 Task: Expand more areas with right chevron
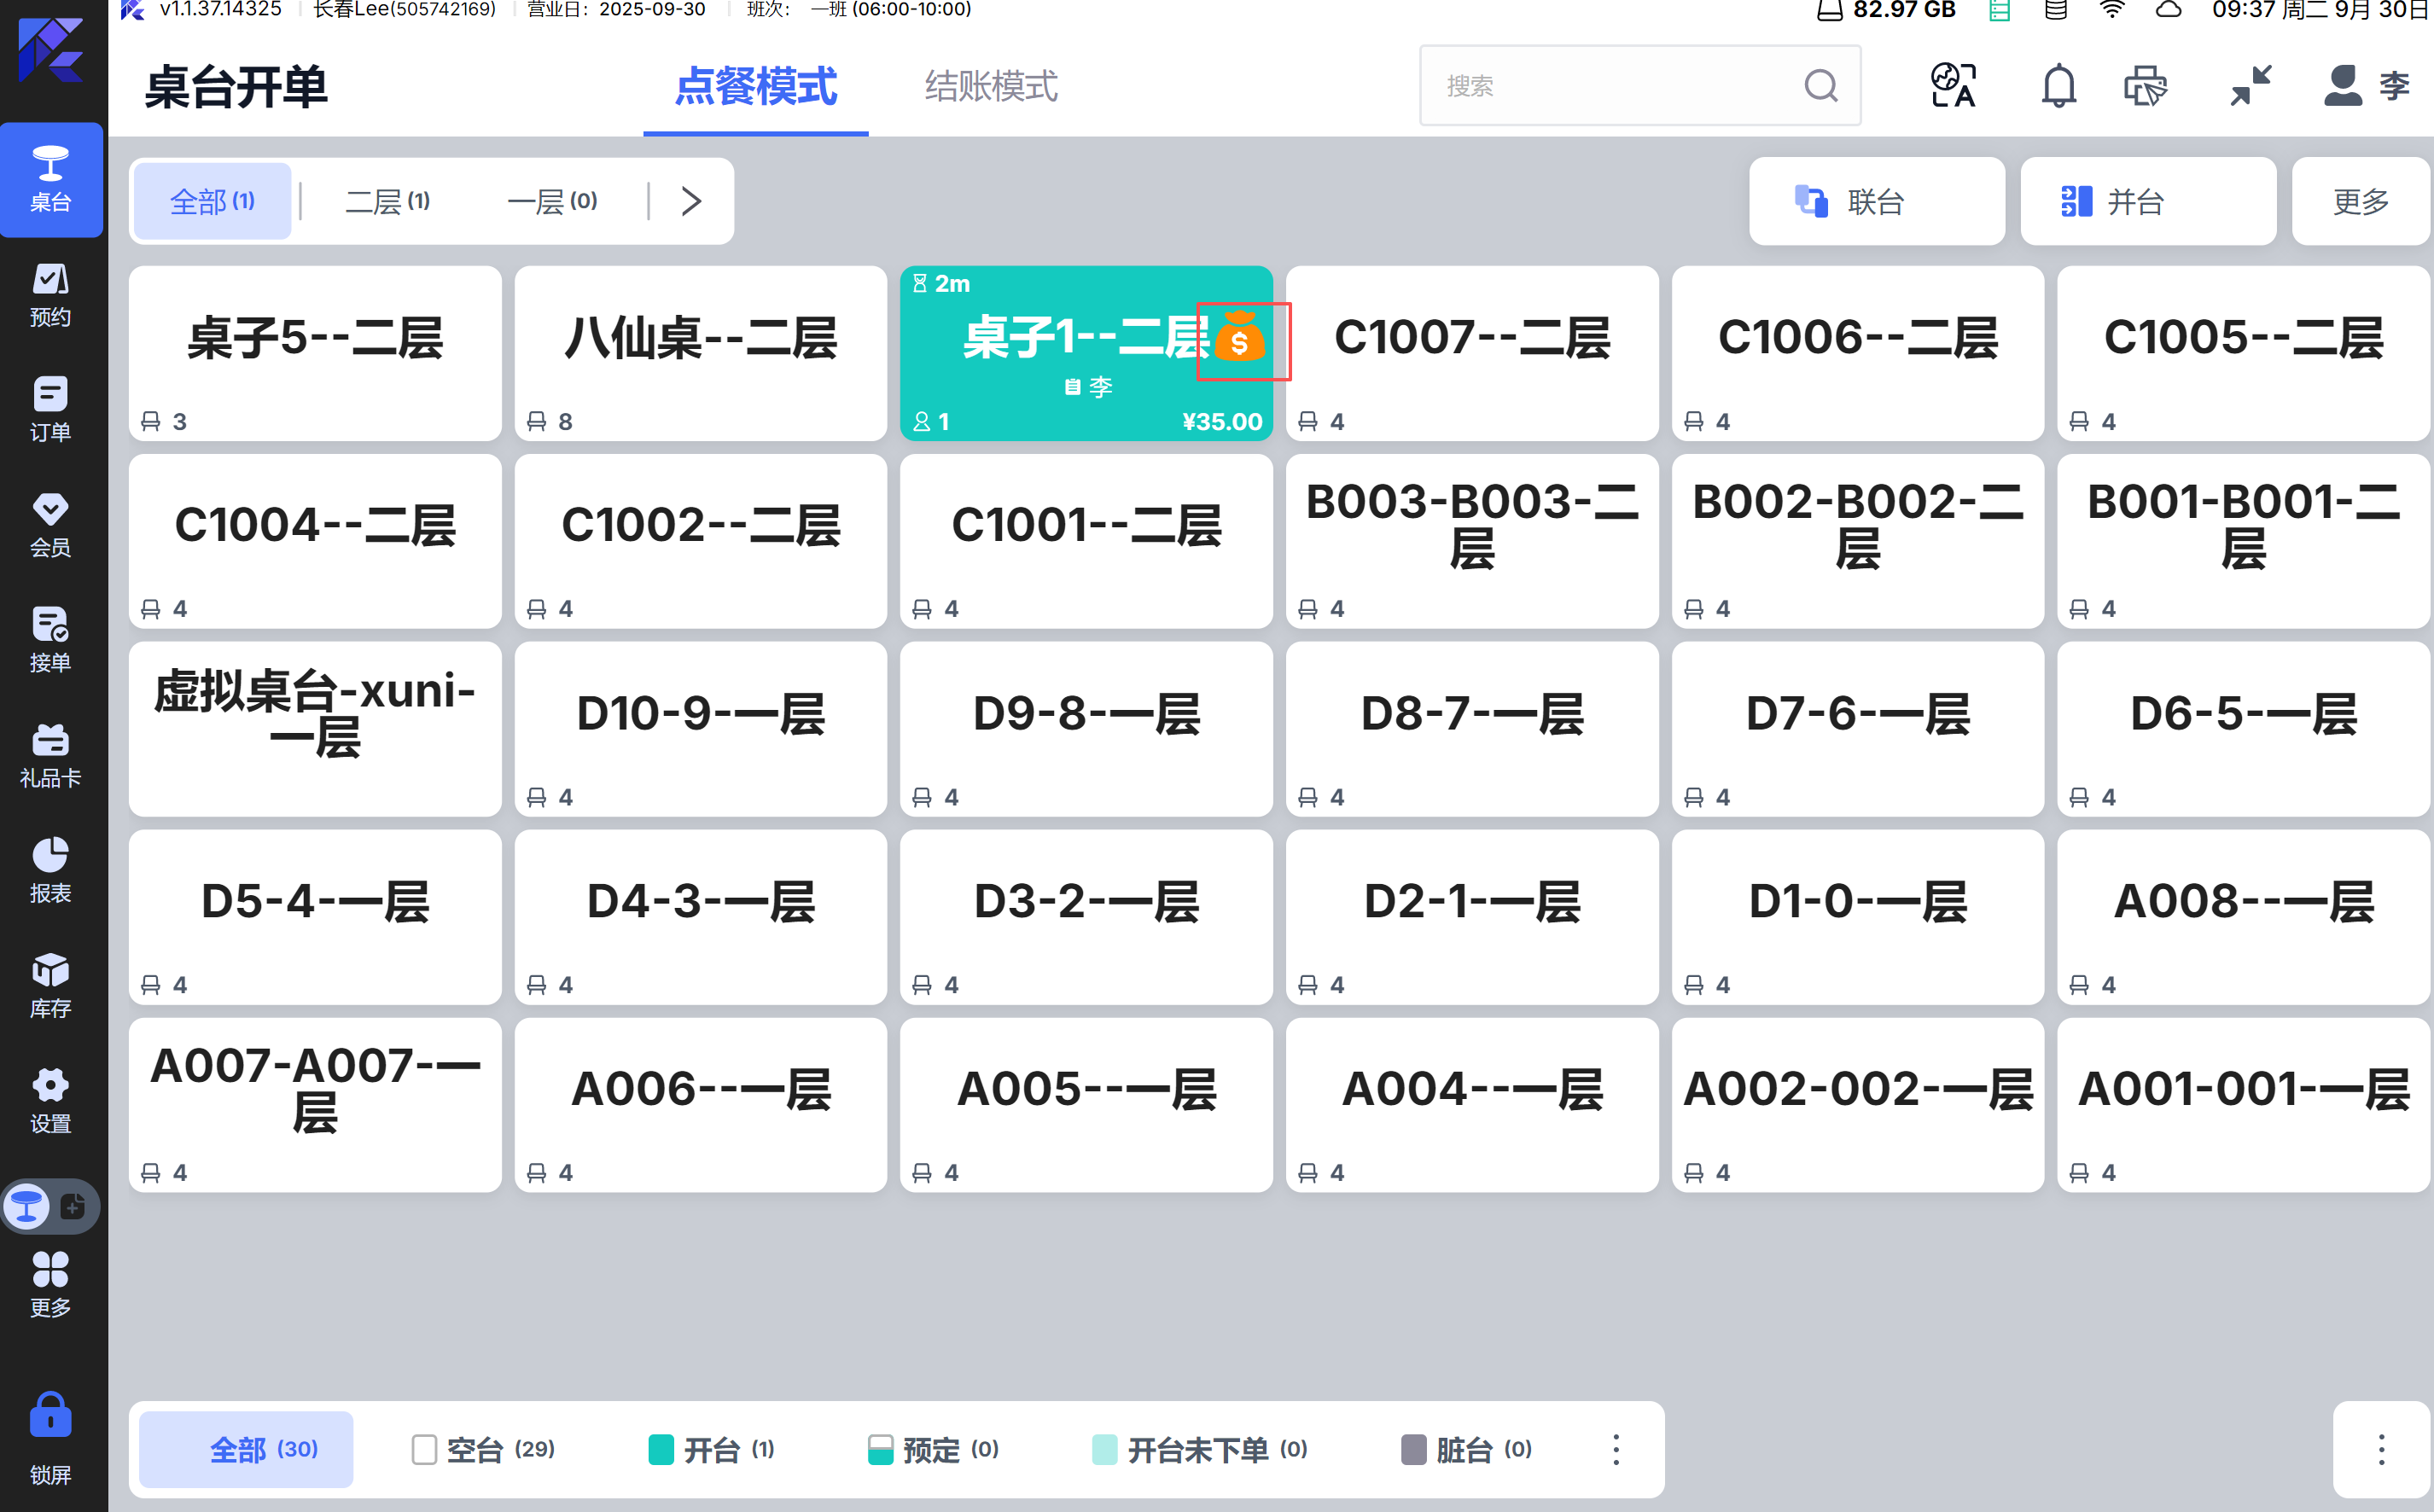click(691, 201)
